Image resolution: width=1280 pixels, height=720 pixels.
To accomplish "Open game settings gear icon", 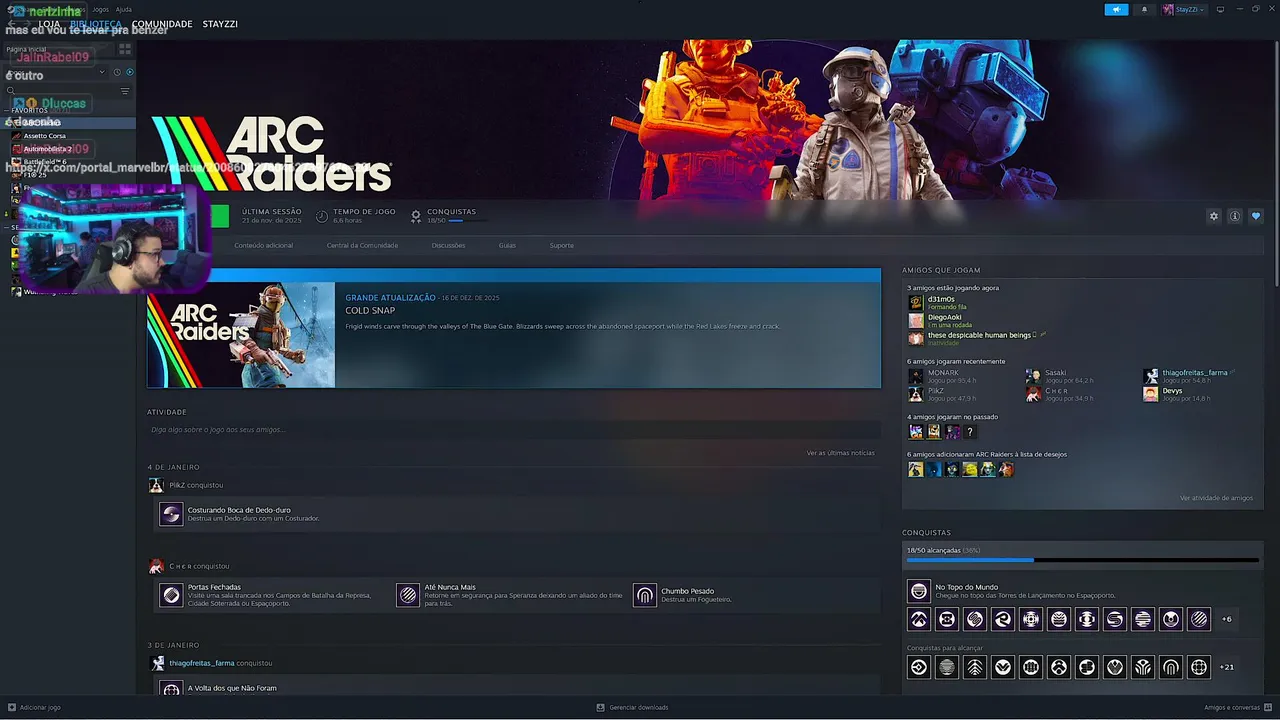I will [x=1214, y=216].
